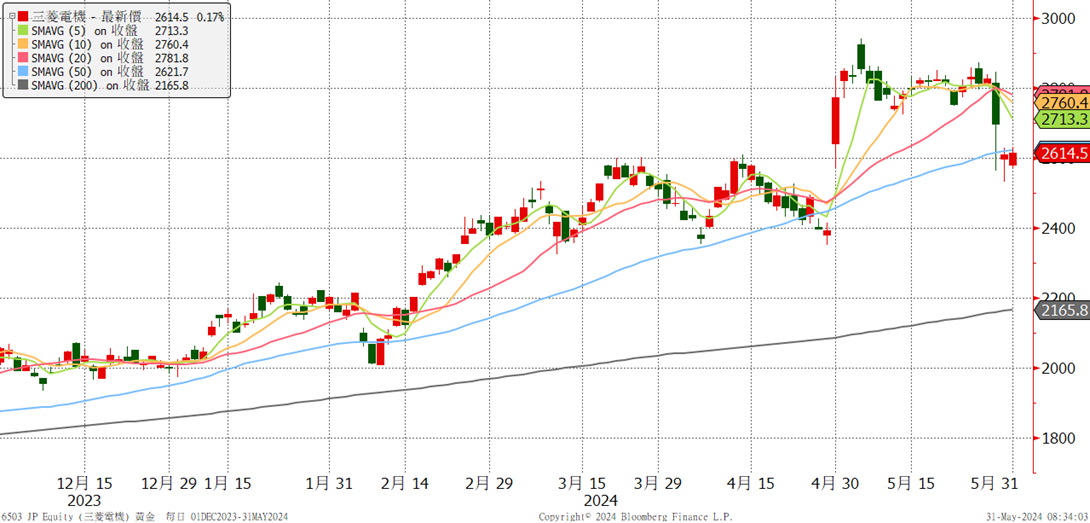Click the 2月 14 date axis label
The width and height of the screenshot is (1090, 523).
pos(406,484)
